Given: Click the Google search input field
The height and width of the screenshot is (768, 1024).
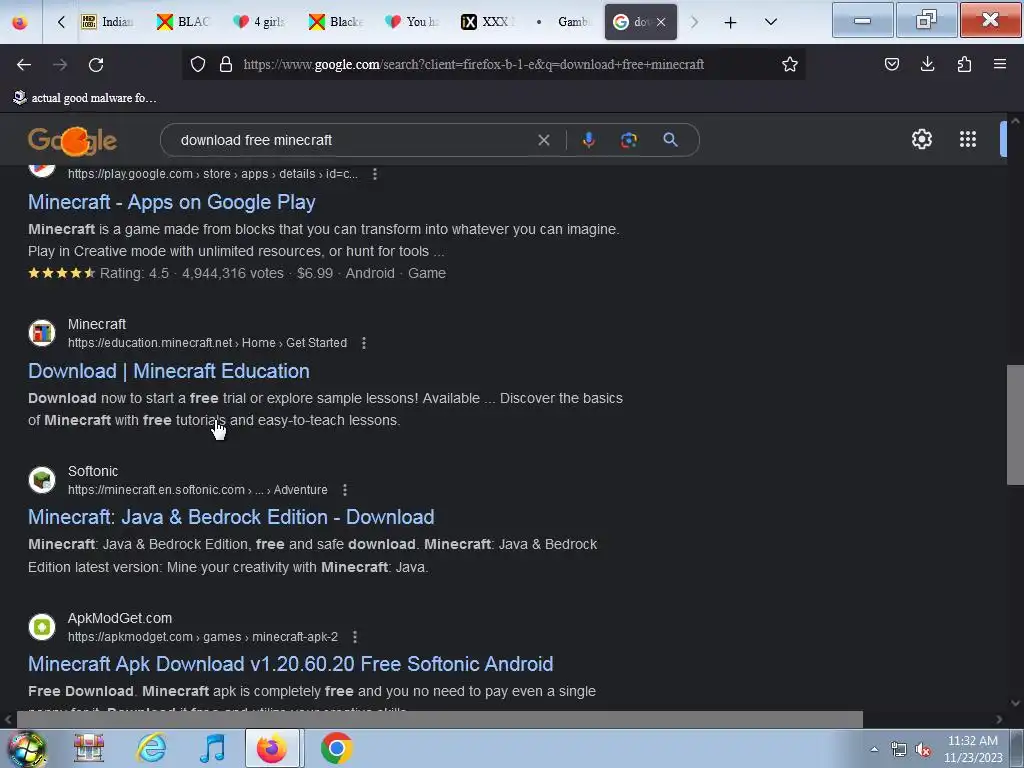Looking at the screenshot, I should (x=353, y=140).
